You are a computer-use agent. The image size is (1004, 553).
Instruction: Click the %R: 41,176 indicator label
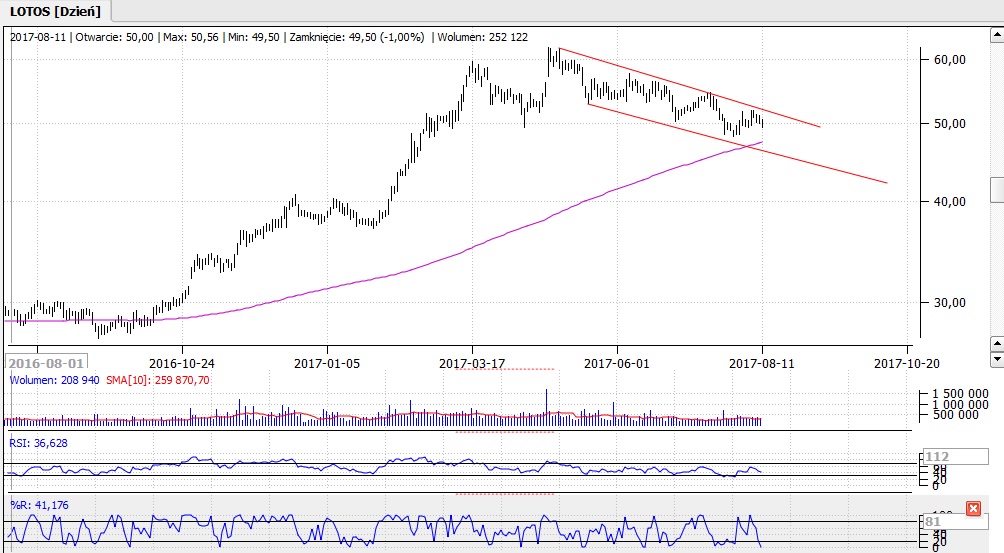pyautogui.click(x=40, y=505)
